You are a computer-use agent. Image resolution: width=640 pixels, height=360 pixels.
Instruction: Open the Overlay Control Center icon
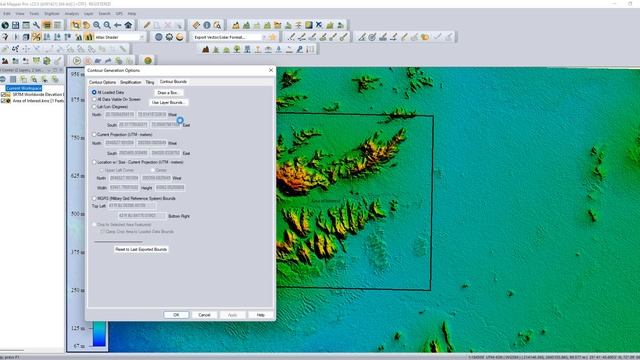tap(26, 25)
